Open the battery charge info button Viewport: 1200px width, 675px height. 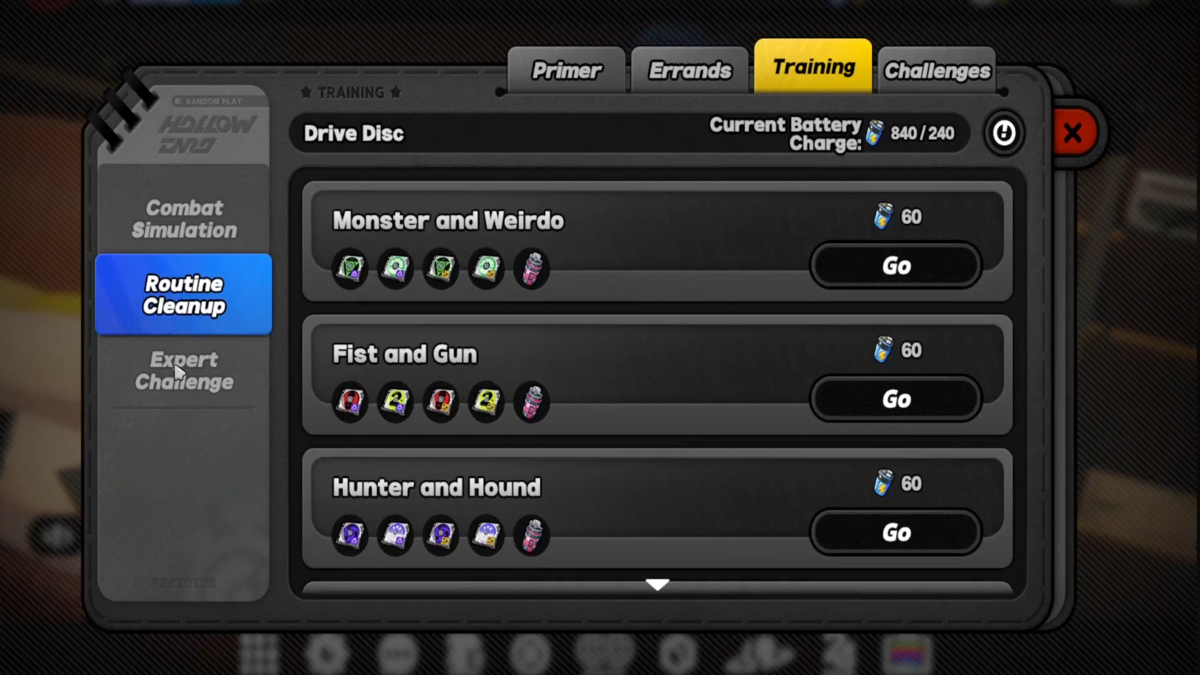pos(1004,133)
